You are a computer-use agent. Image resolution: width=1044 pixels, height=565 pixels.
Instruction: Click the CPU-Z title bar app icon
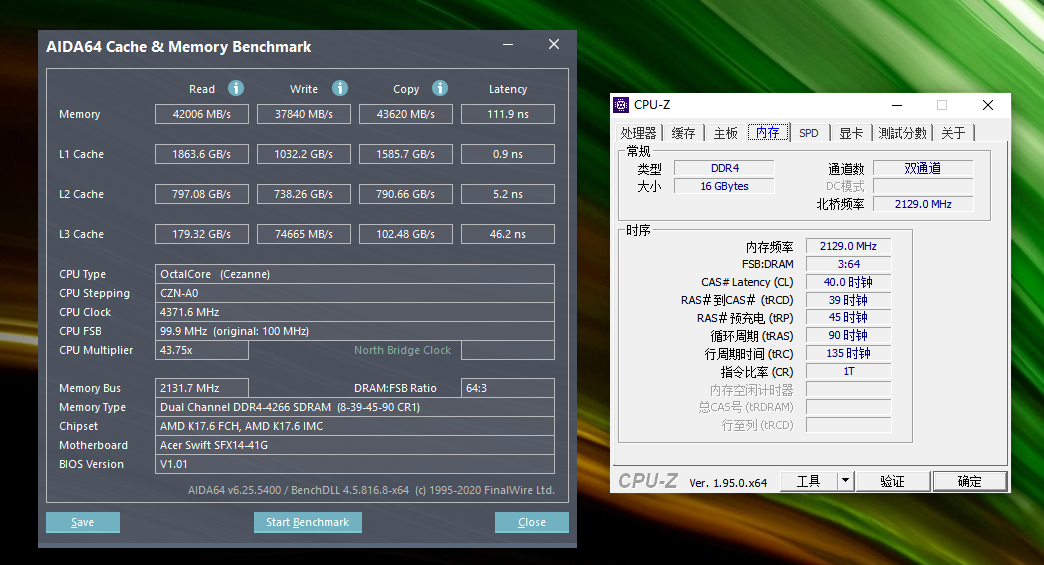coord(621,104)
